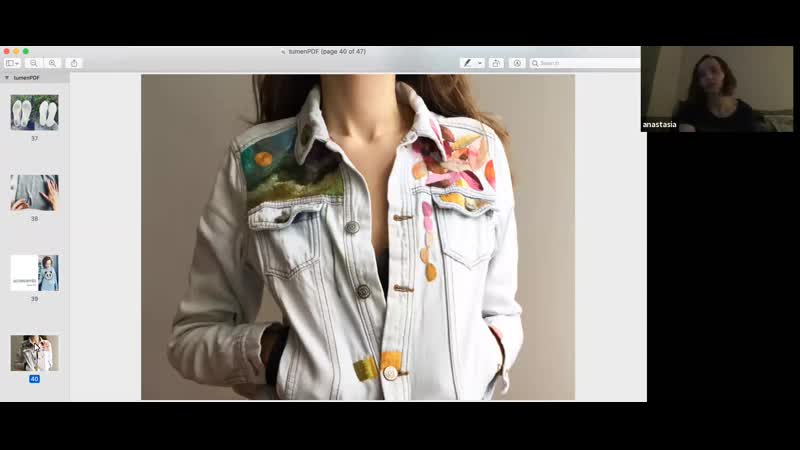Click the green fullscreen window button
Image resolution: width=800 pixels, height=450 pixels.
click(26, 51)
